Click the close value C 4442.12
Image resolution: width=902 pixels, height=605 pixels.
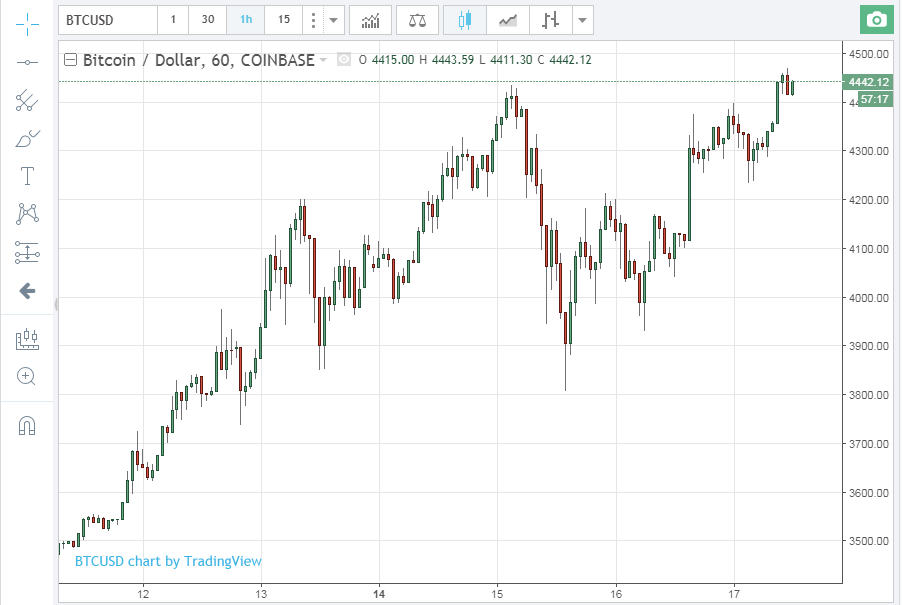click(x=564, y=60)
